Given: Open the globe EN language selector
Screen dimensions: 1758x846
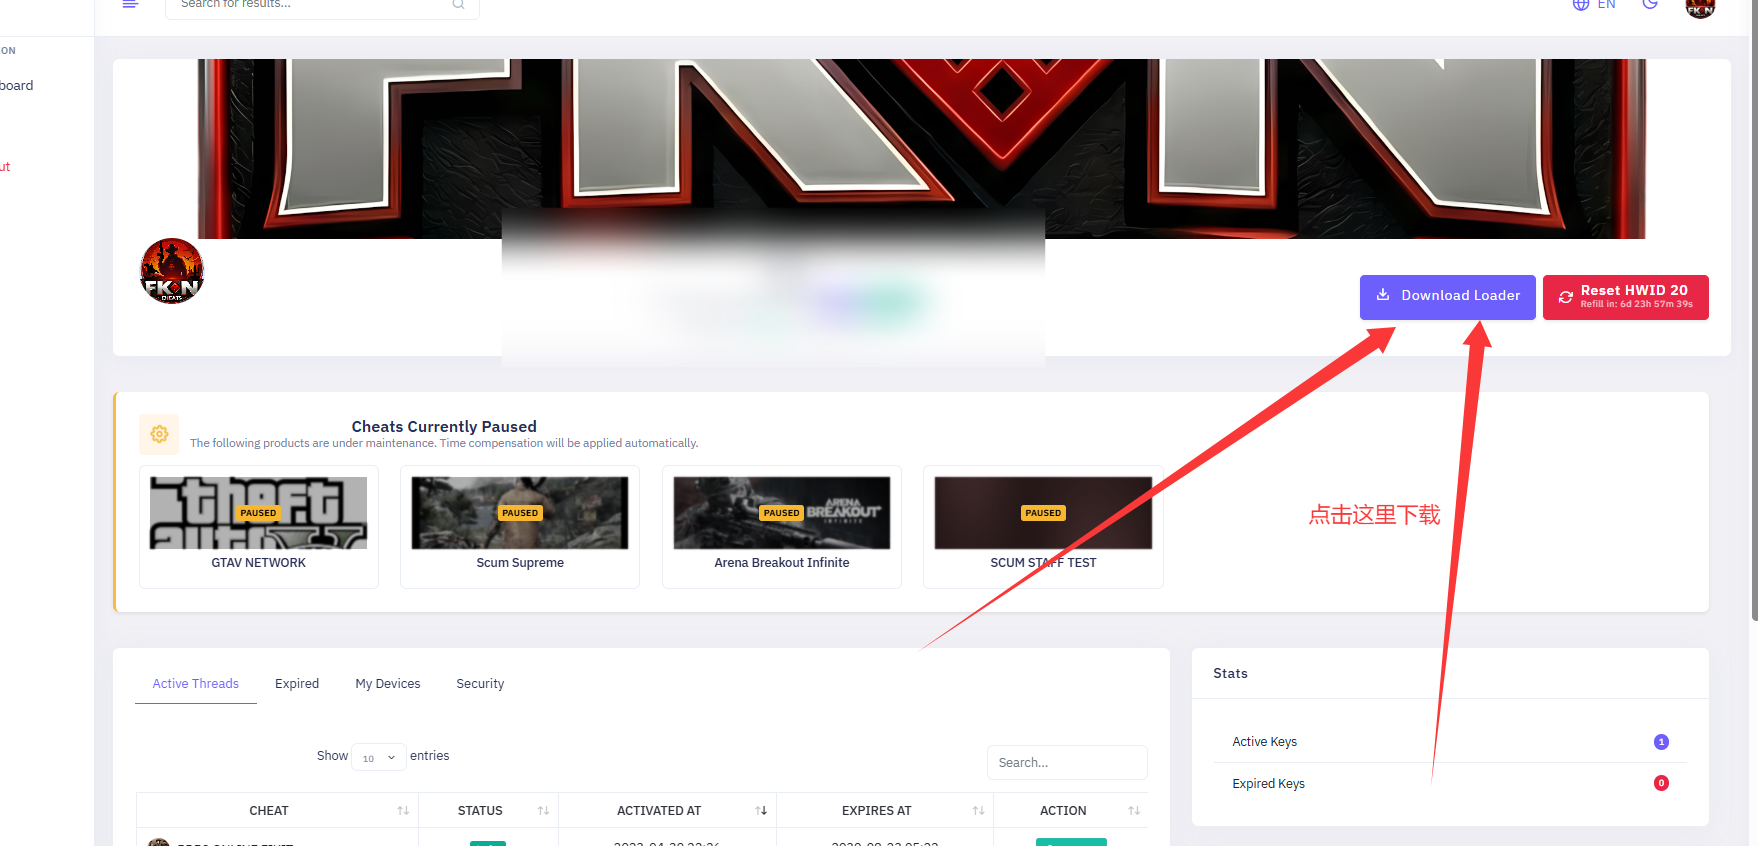Looking at the screenshot, I should click(1594, 4).
